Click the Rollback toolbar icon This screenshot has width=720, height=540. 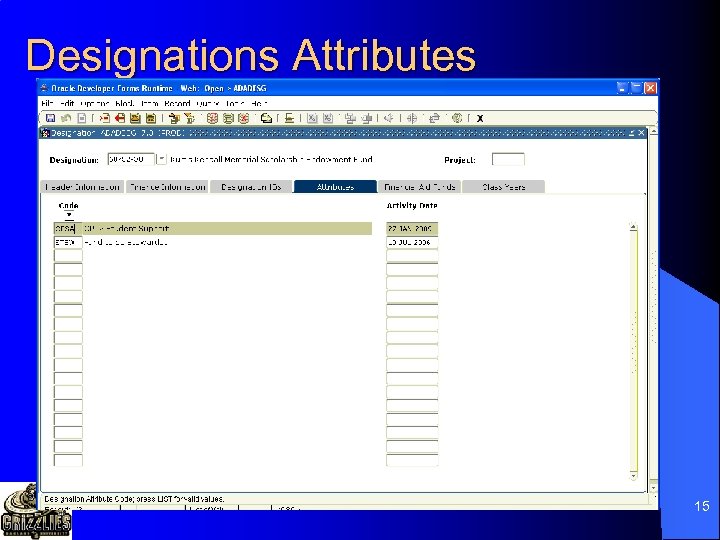66,118
